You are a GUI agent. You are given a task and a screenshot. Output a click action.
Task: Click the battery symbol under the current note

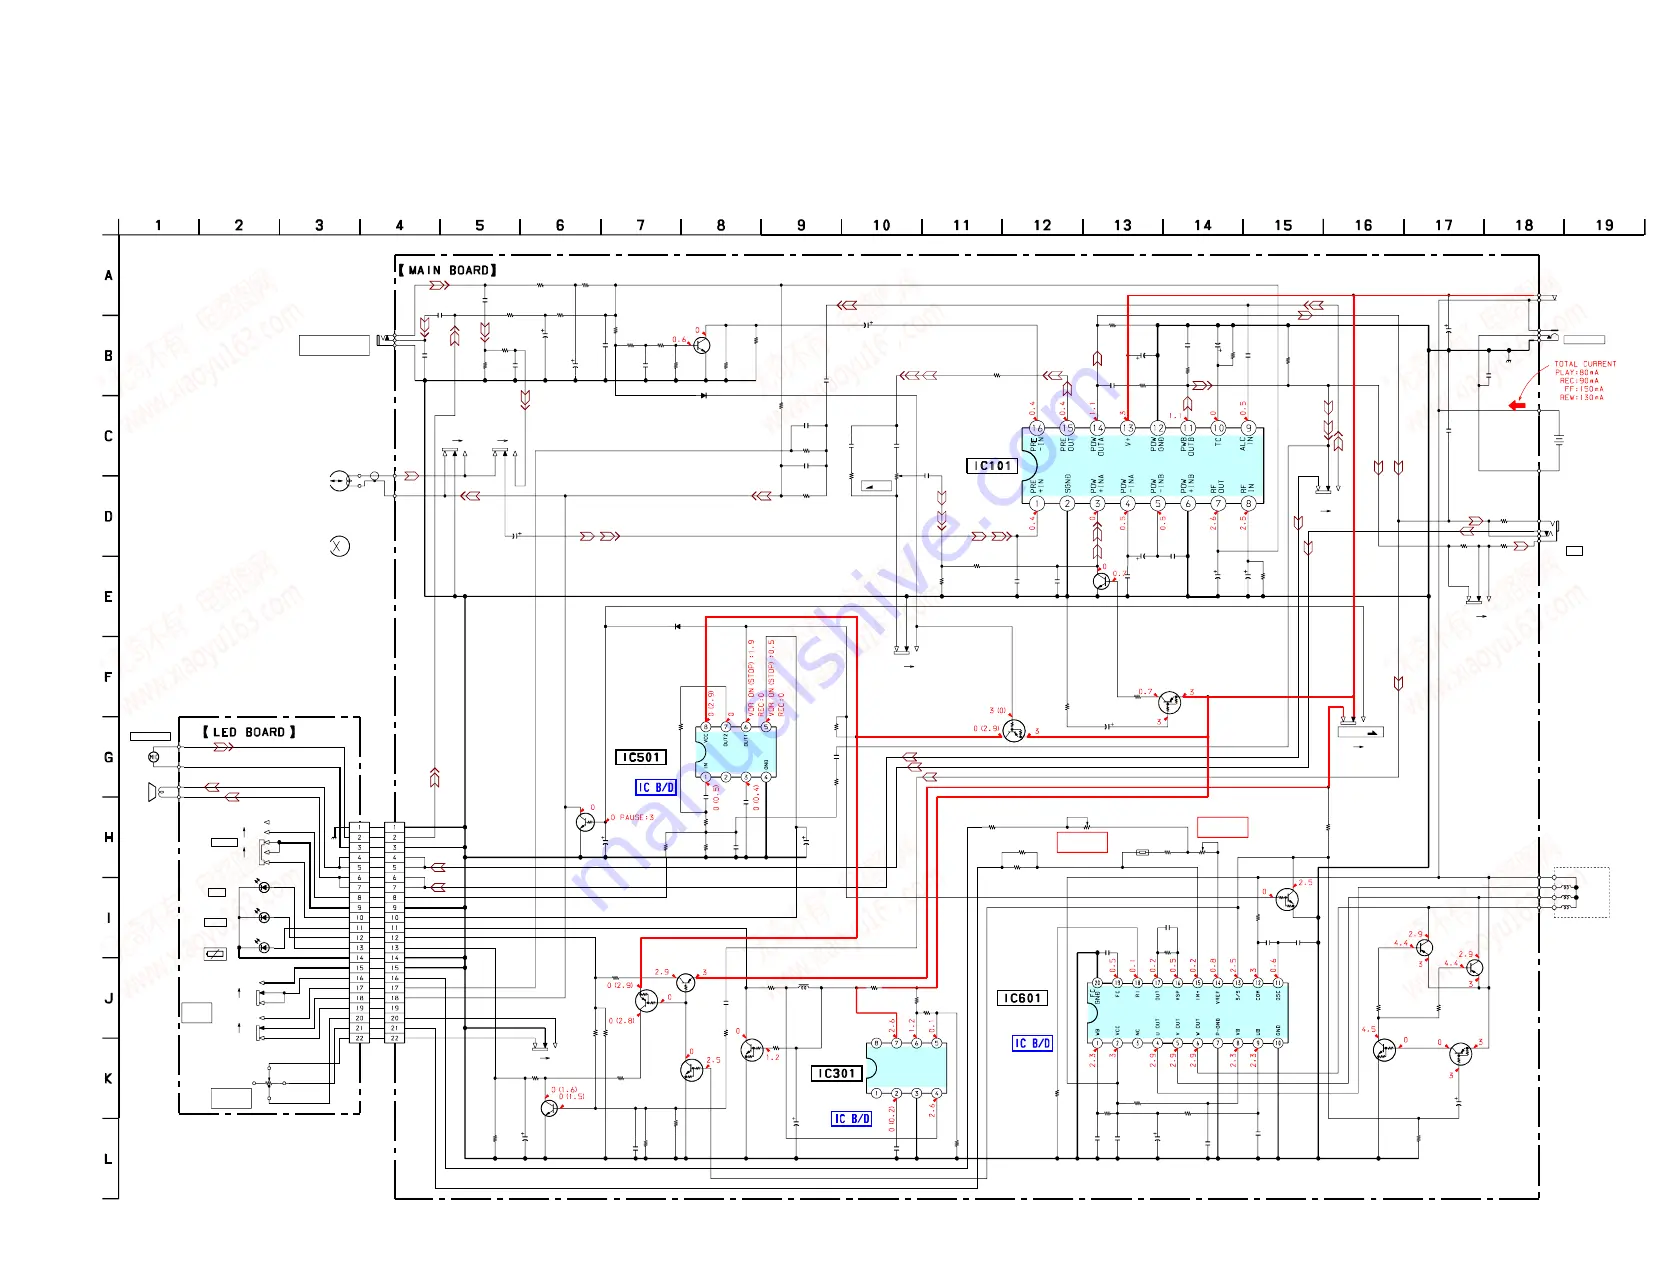(1558, 438)
